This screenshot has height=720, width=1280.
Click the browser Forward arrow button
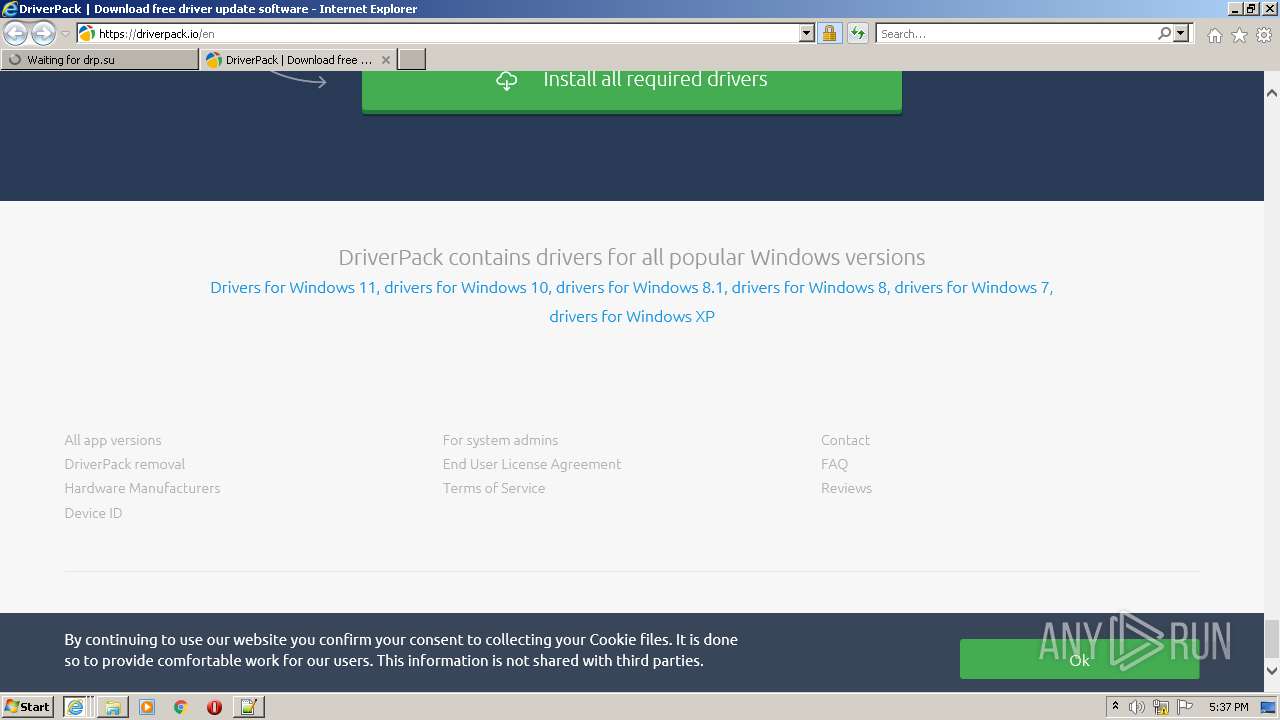(43, 34)
